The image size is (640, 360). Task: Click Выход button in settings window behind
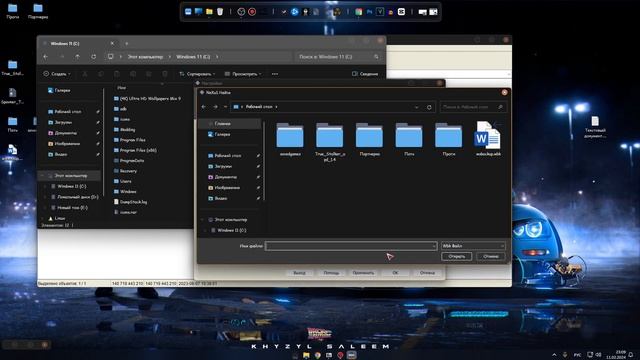pyautogui.click(x=299, y=273)
